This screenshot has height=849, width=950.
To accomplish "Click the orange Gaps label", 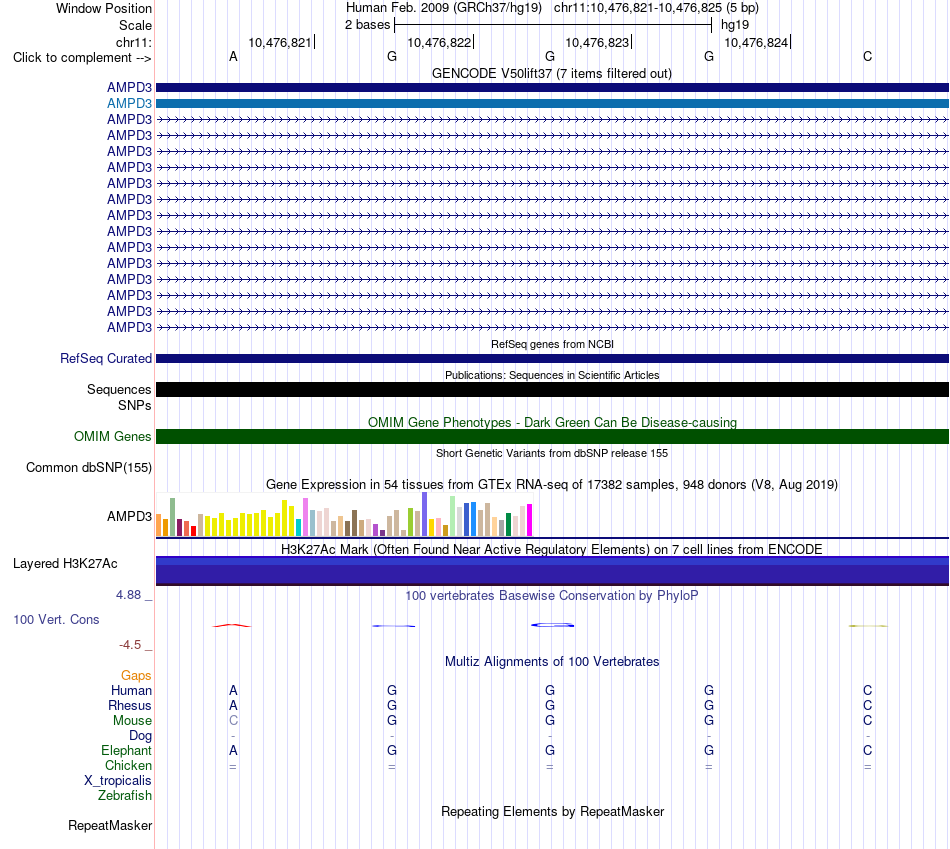I will click(136, 676).
